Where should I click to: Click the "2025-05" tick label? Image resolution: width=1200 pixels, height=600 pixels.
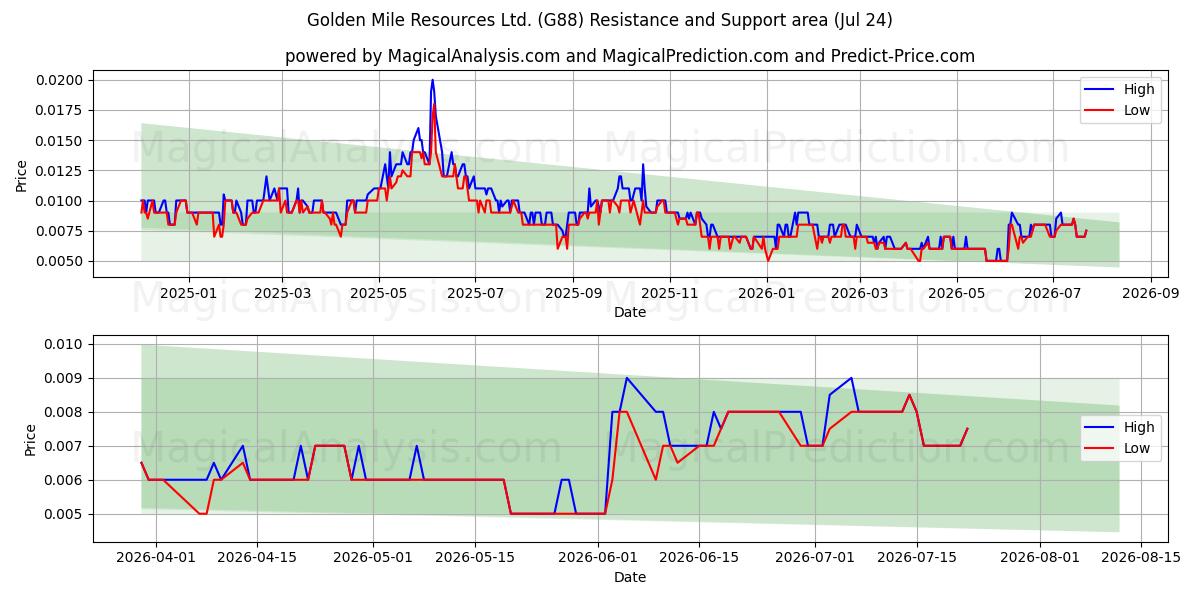click(x=379, y=293)
